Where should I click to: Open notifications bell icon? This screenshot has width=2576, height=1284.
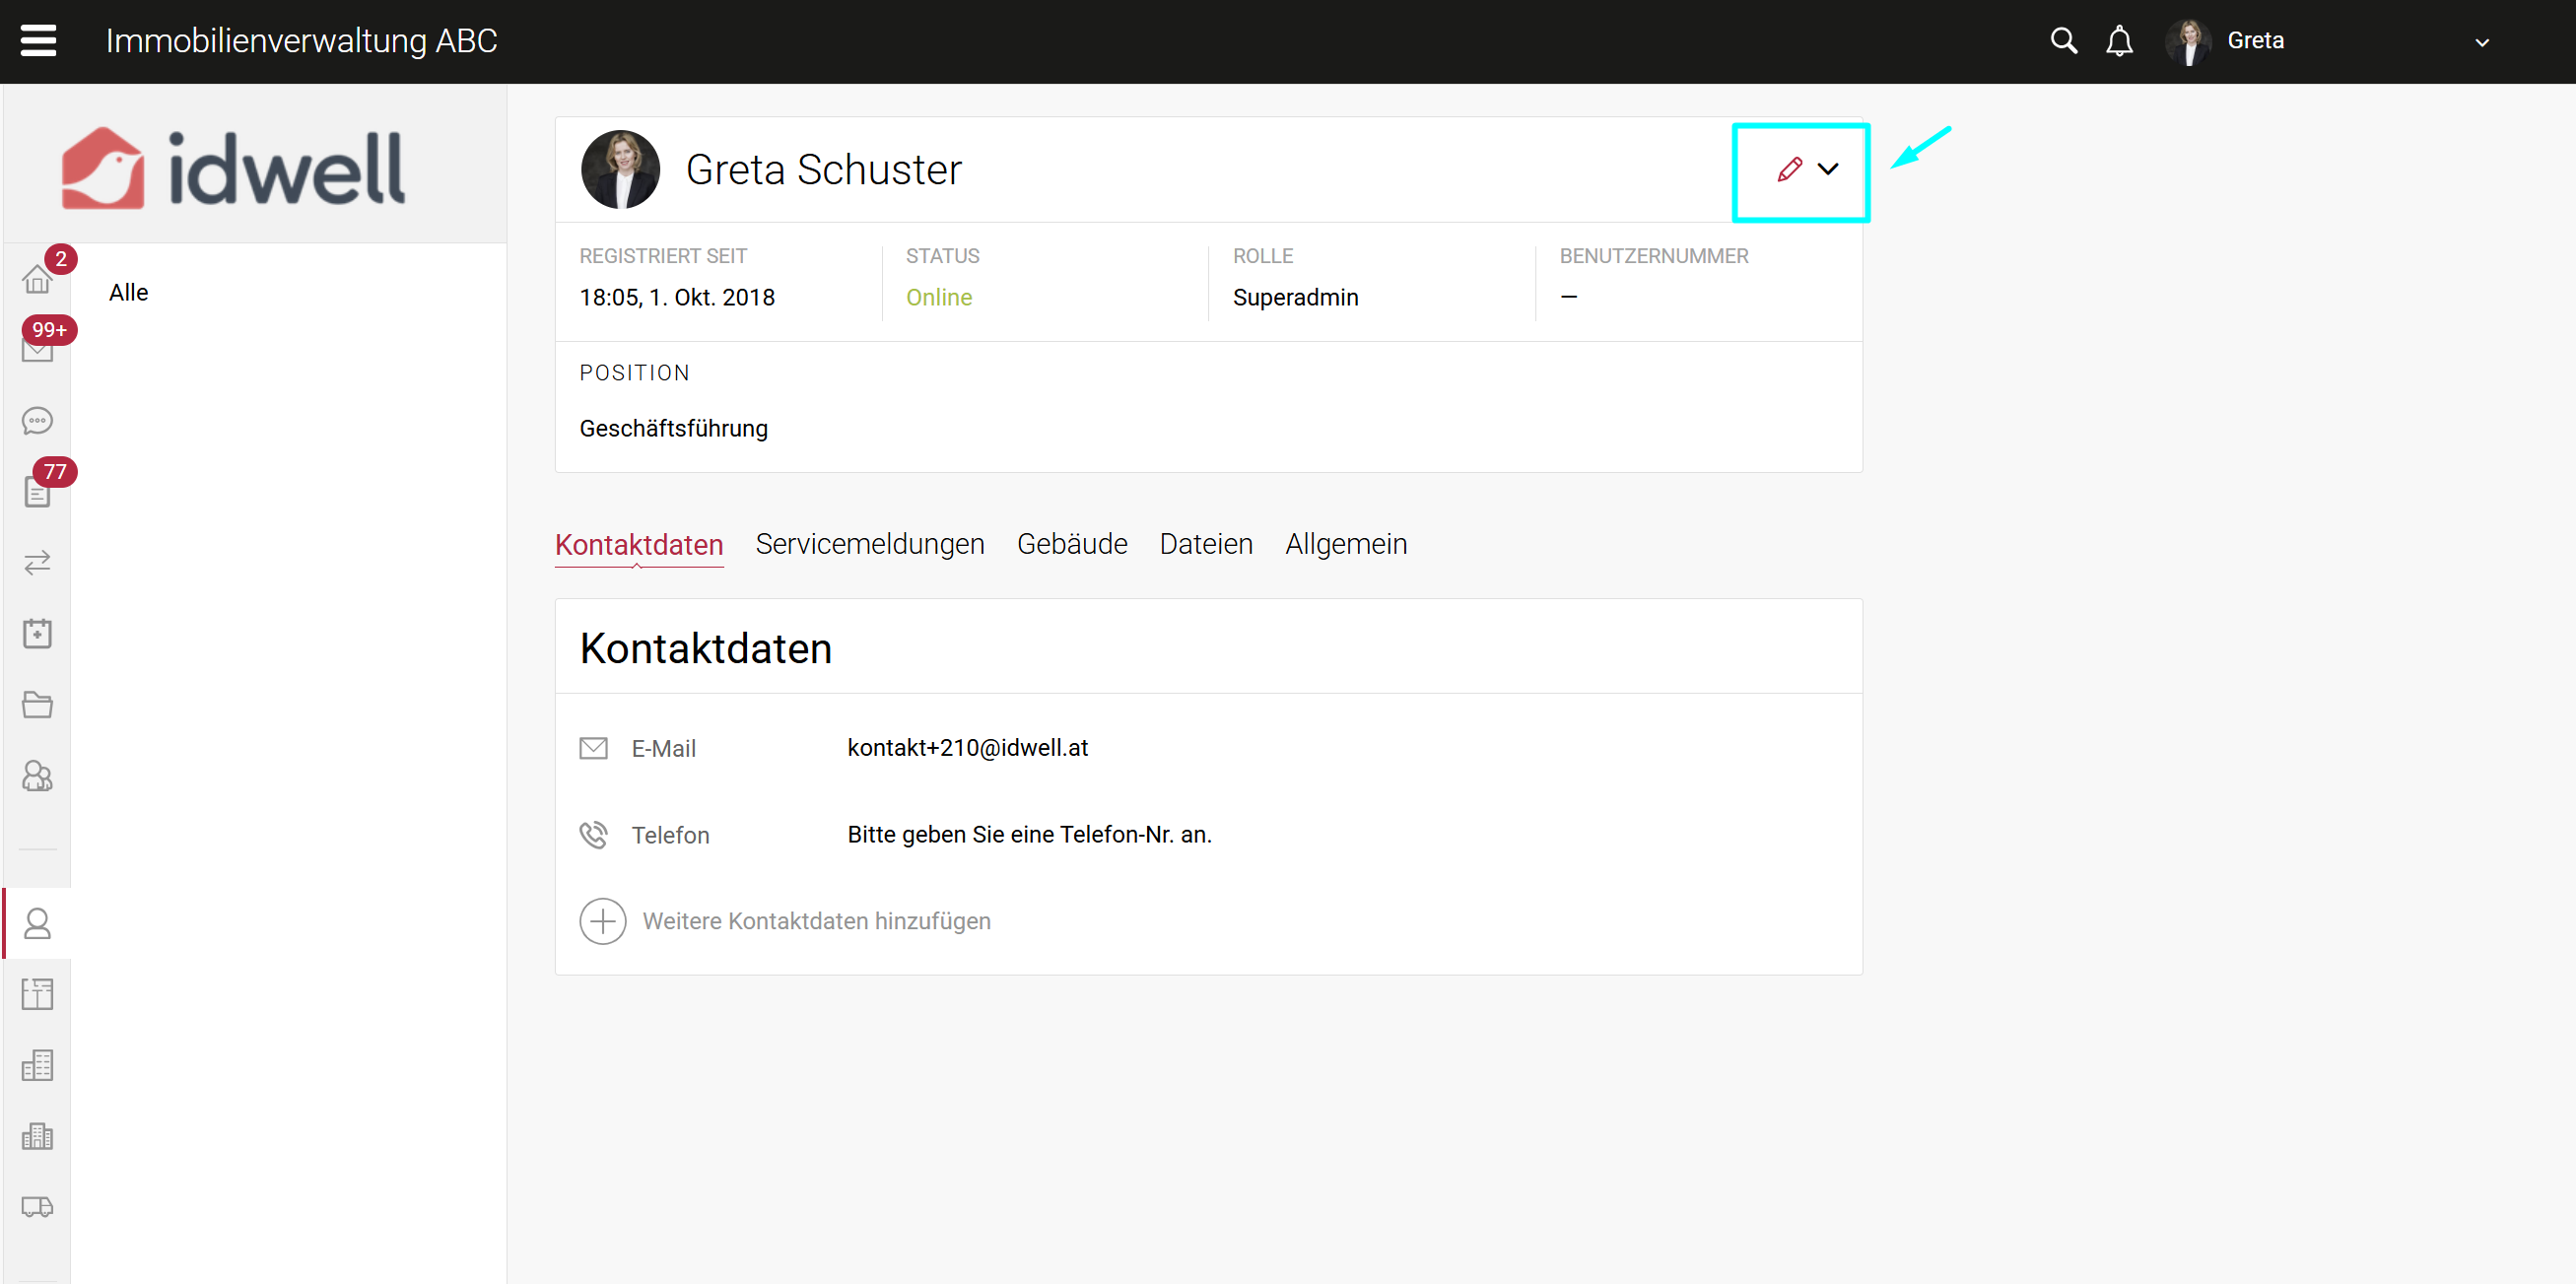pyautogui.click(x=2119, y=41)
